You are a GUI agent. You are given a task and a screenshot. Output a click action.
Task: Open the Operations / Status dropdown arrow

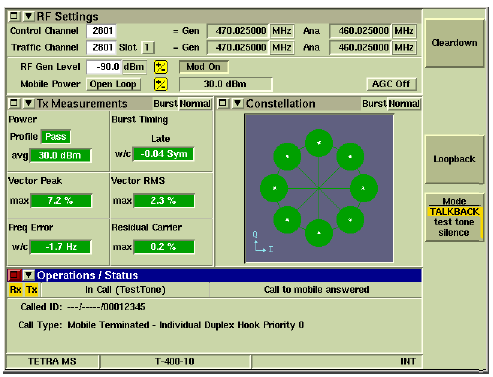click(29, 275)
